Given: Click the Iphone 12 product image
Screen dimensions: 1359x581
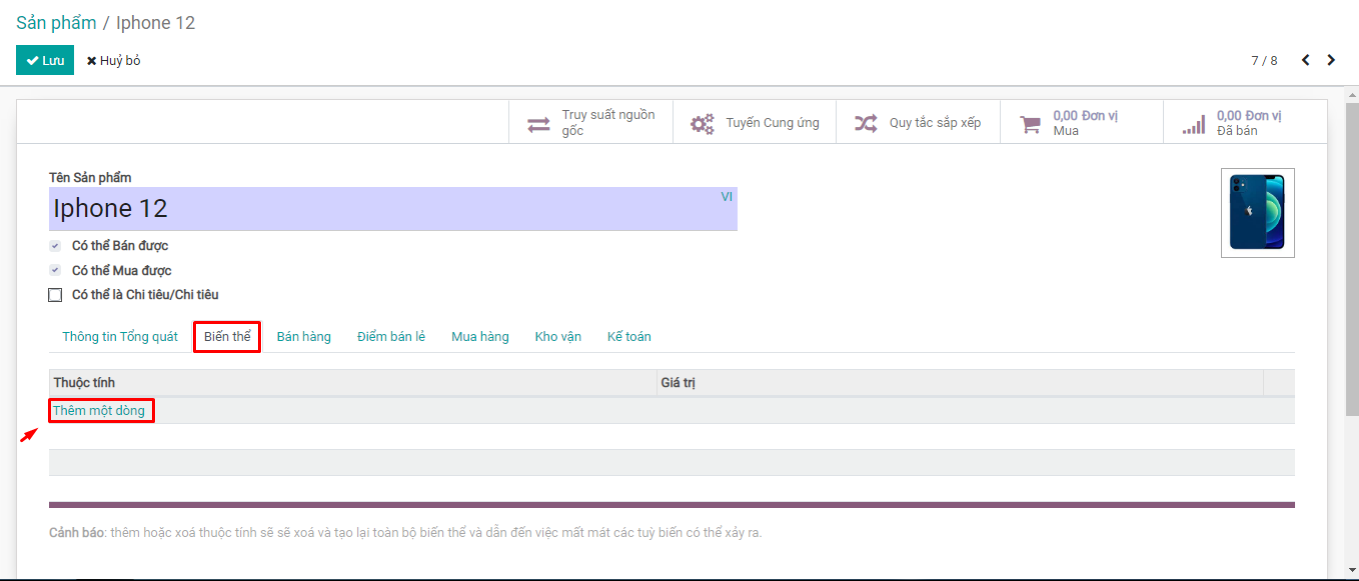Looking at the screenshot, I should click(x=1258, y=213).
